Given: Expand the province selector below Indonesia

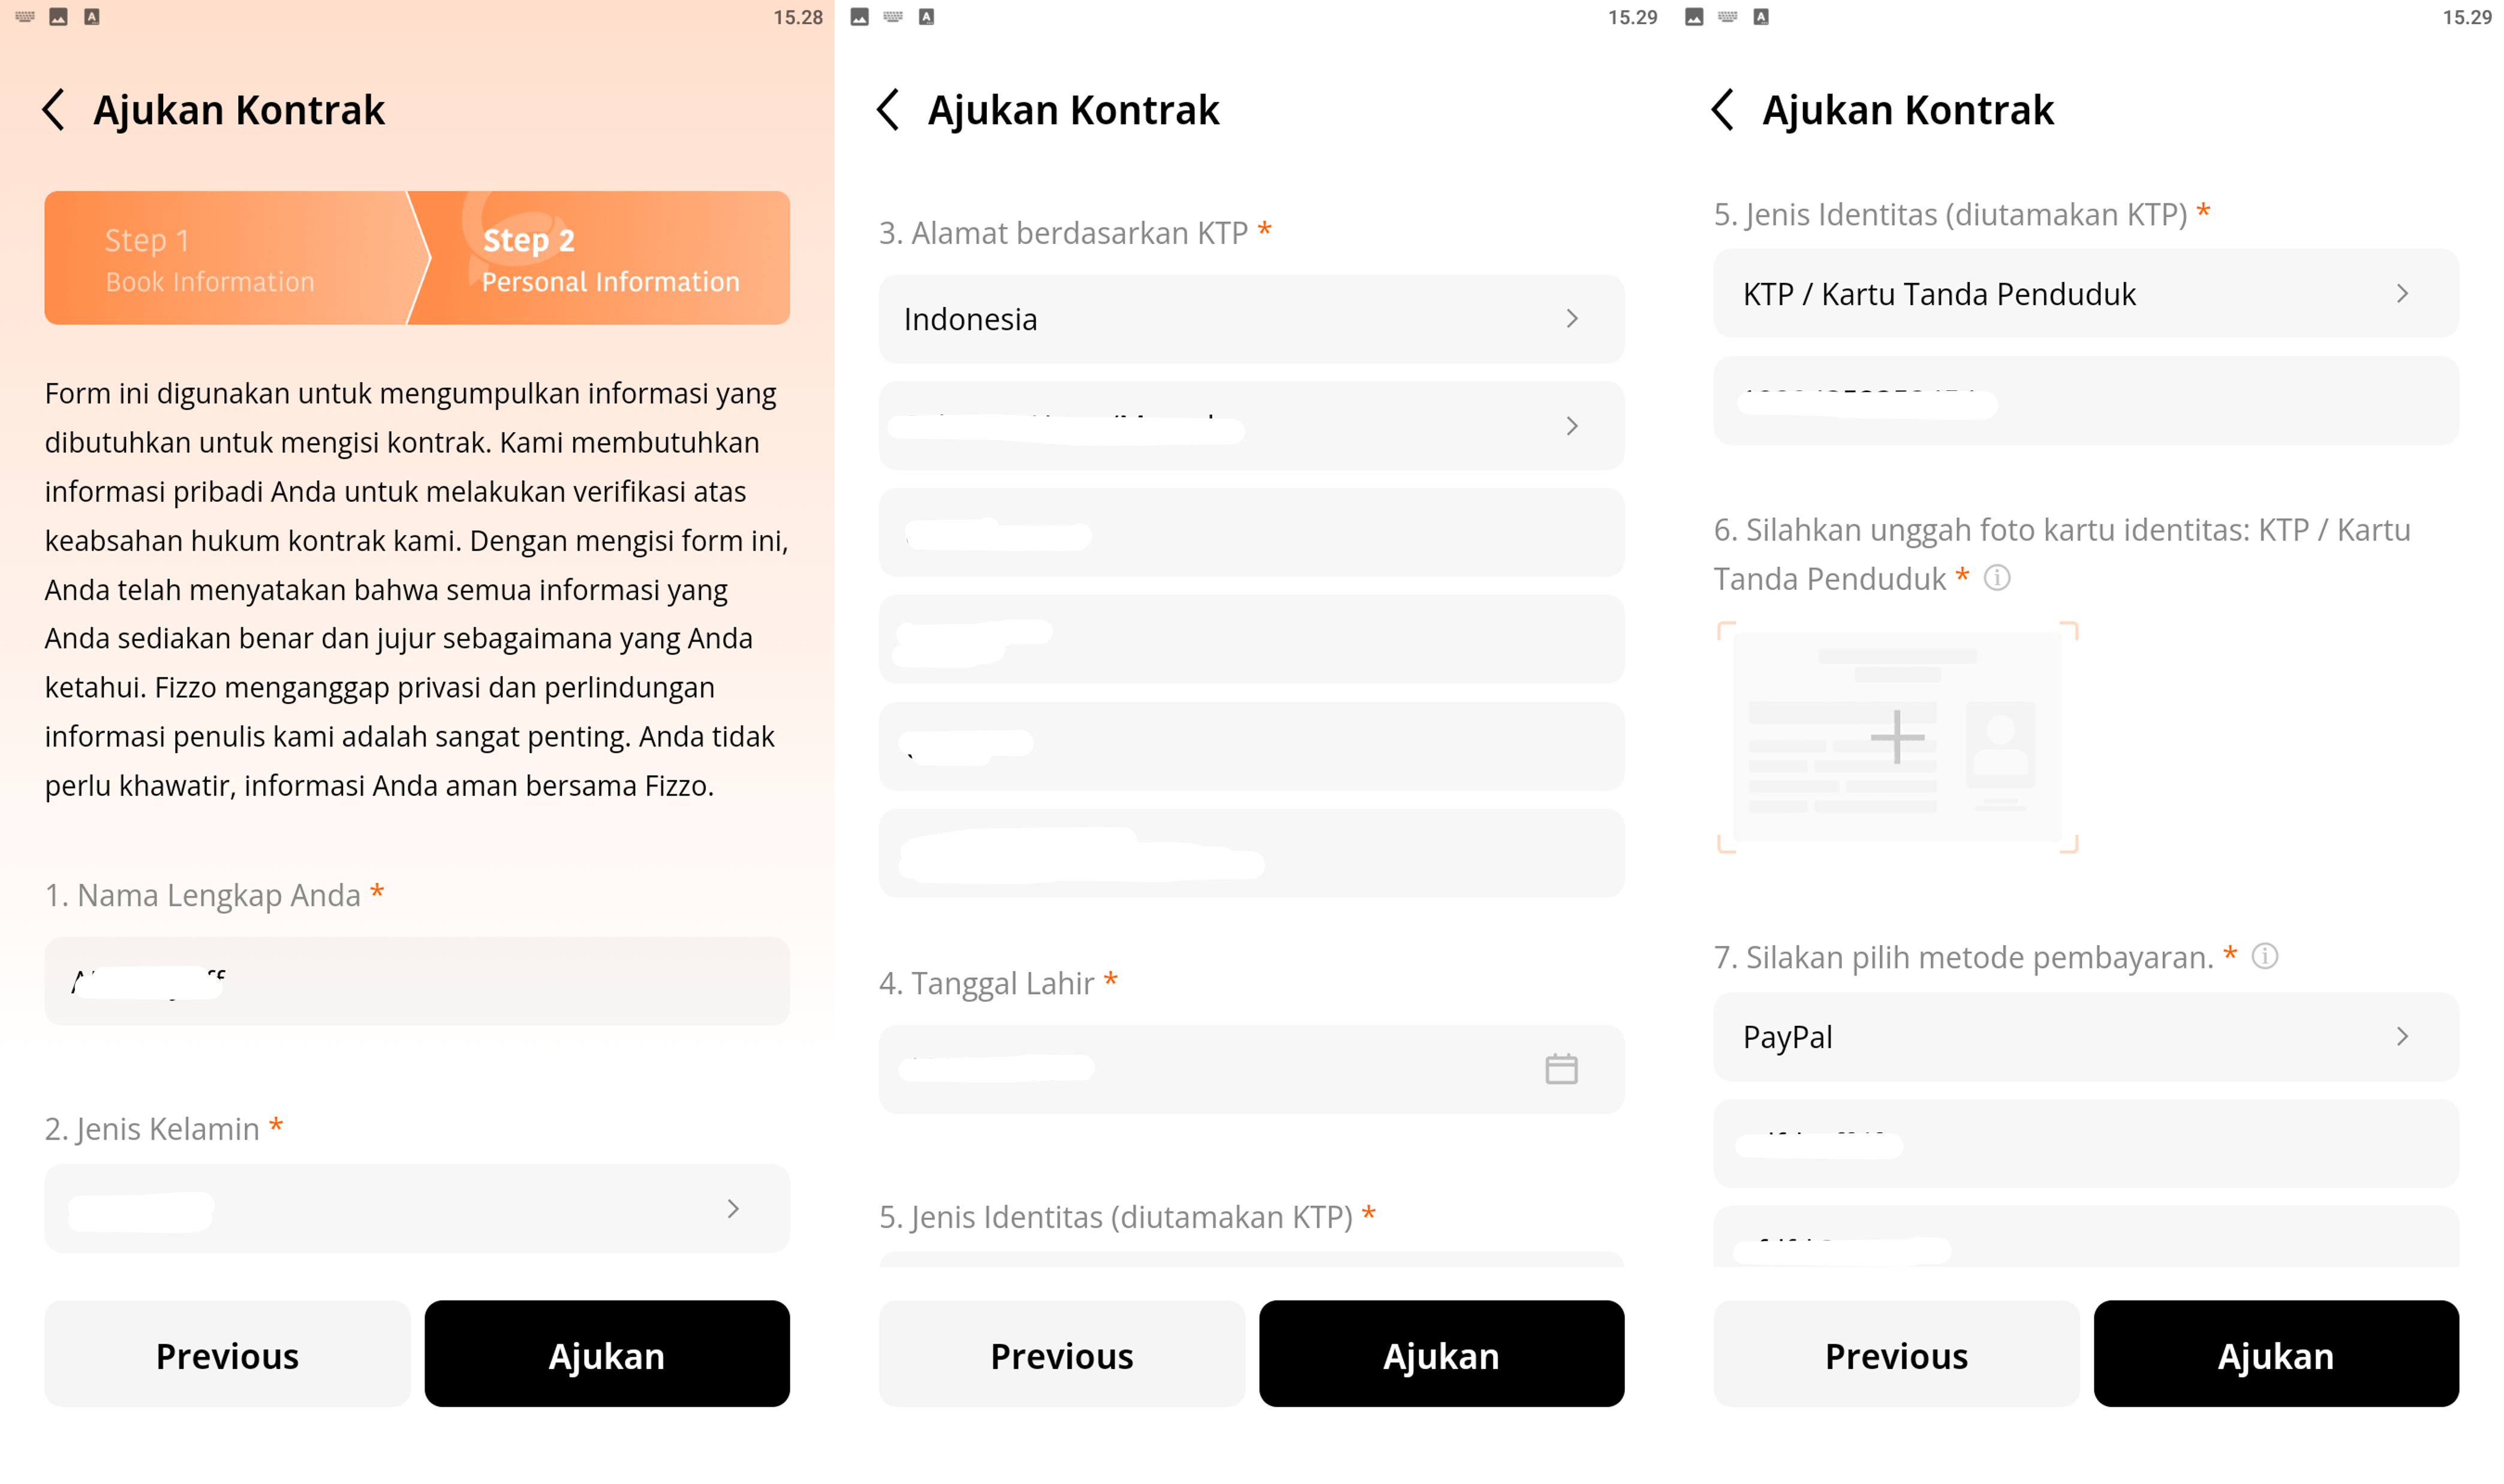Looking at the screenshot, I should [x=1251, y=426].
